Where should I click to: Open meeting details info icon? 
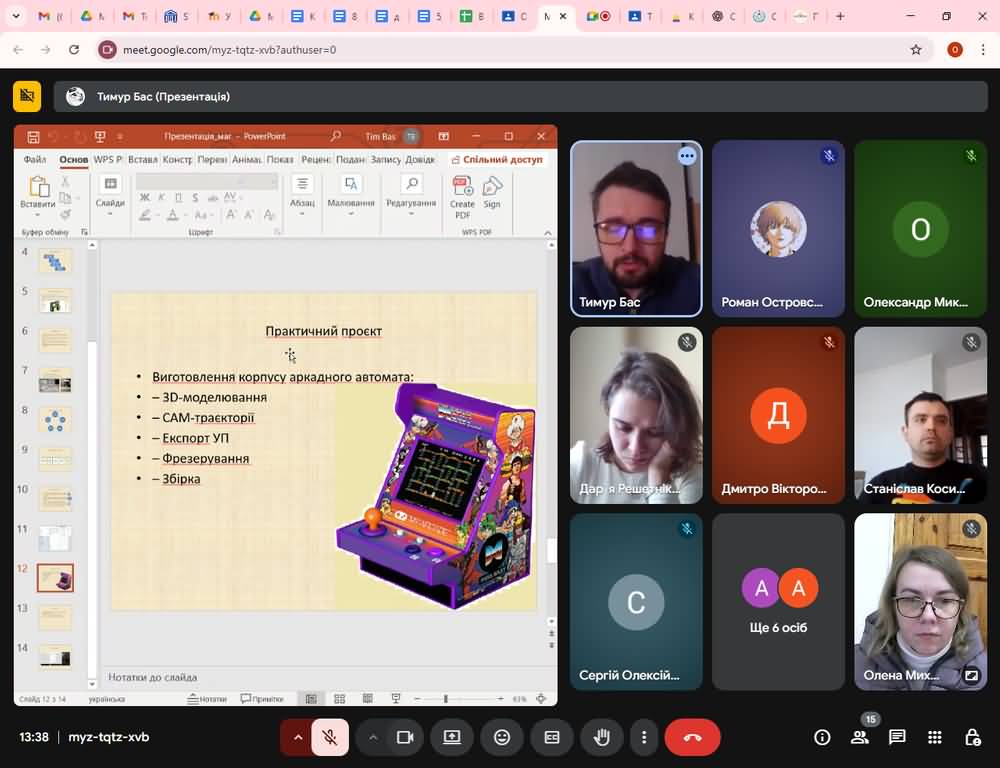coord(822,737)
